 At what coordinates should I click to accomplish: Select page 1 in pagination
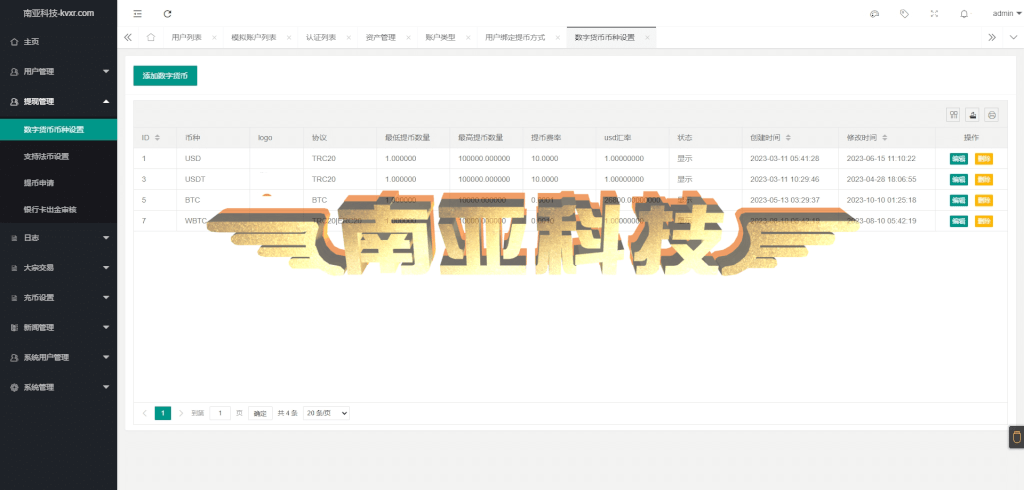tap(163, 413)
